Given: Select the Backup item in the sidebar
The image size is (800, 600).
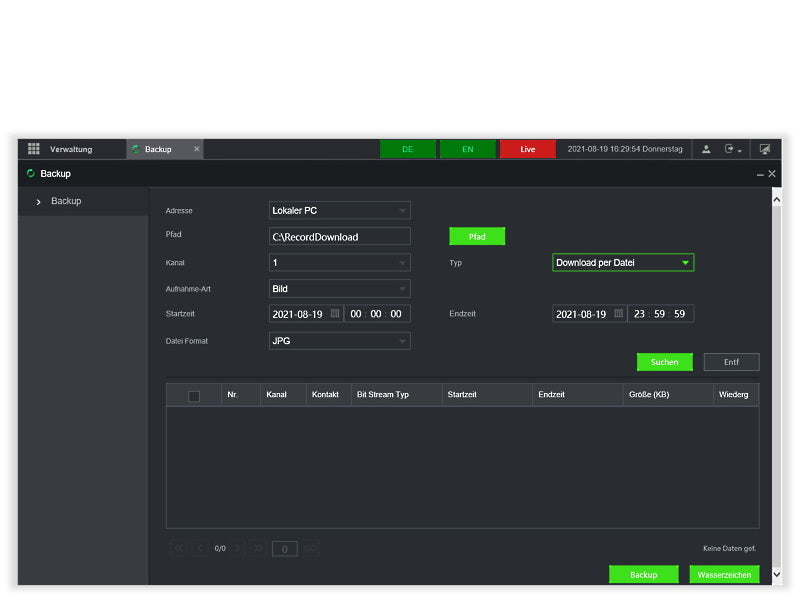Looking at the screenshot, I should [x=66, y=201].
